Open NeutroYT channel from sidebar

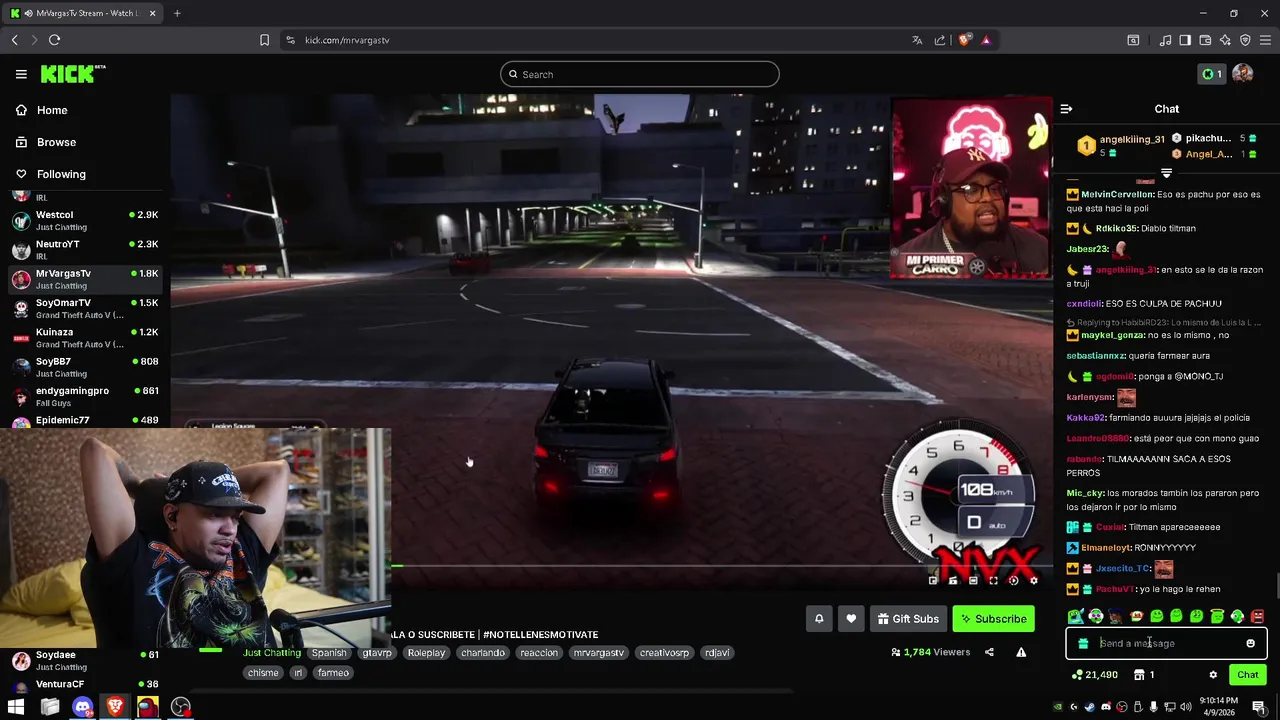(85, 250)
